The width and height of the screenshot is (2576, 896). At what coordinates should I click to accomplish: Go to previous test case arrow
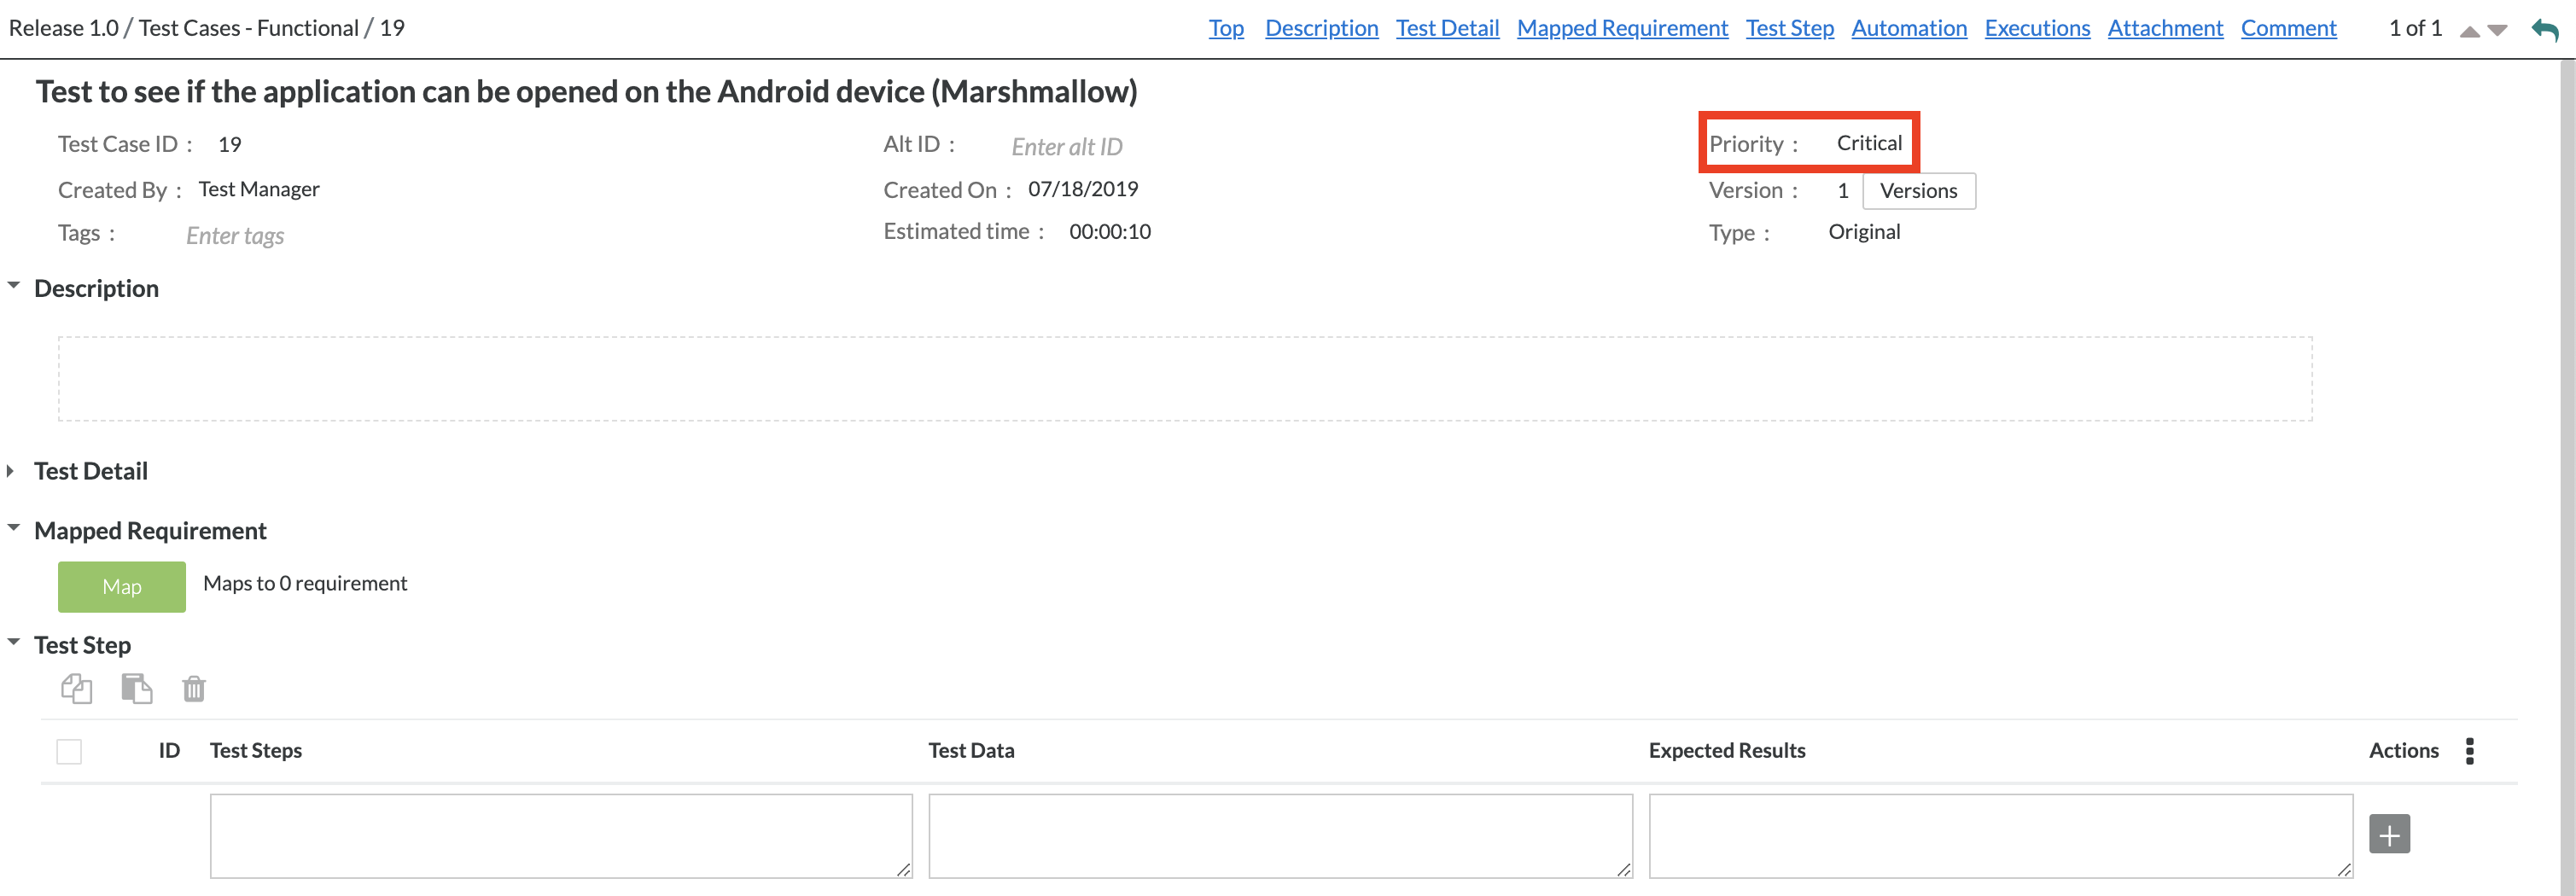(x=2469, y=31)
